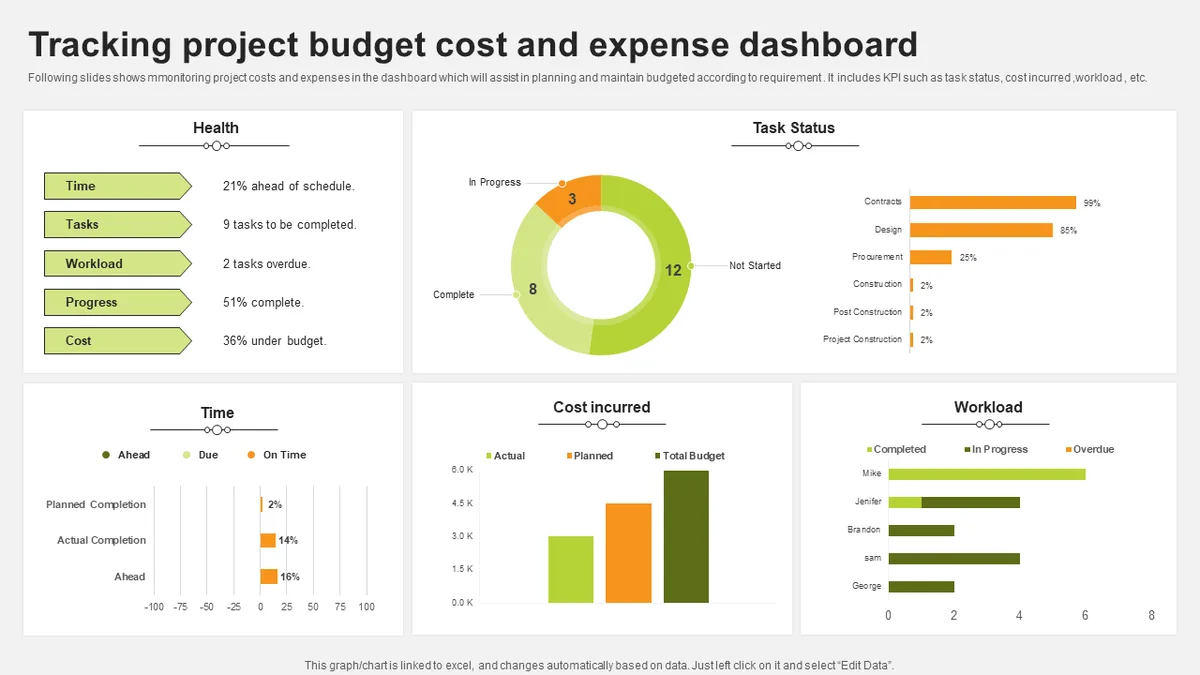Screen dimensions: 1200x675
Task: Click the Task Status panel heading
Action: coord(794,128)
